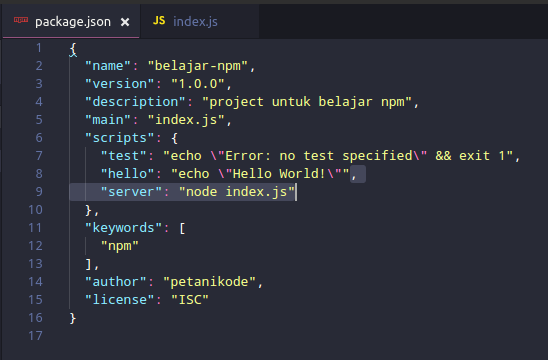Image resolution: width=548 pixels, height=360 pixels.
Task: Click the npm icon on package.json tab
Action: pyautogui.click(x=21, y=20)
